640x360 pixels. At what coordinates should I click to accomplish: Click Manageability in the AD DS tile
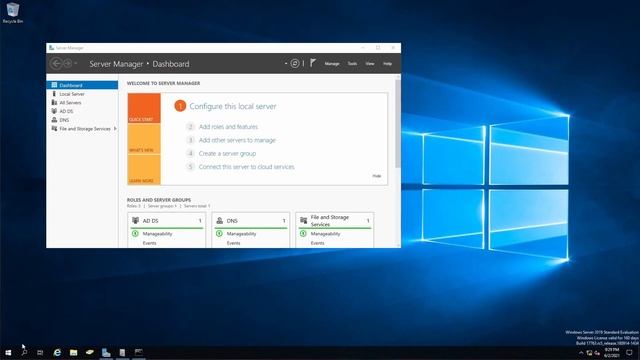[x=158, y=234]
